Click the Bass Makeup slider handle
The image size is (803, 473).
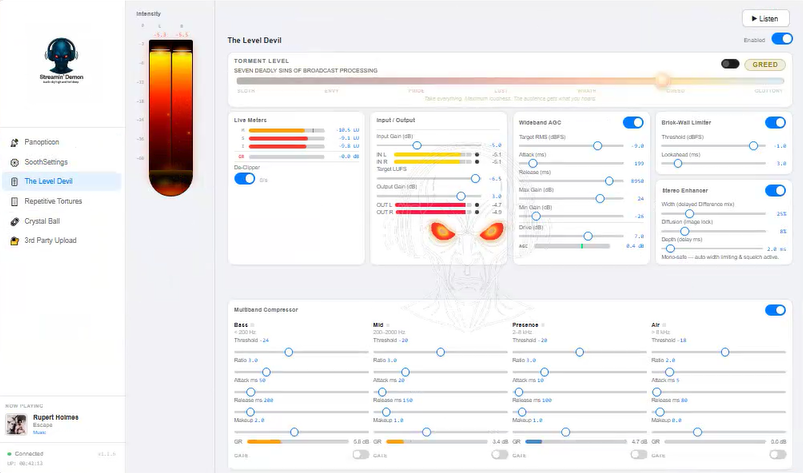tap(294, 432)
